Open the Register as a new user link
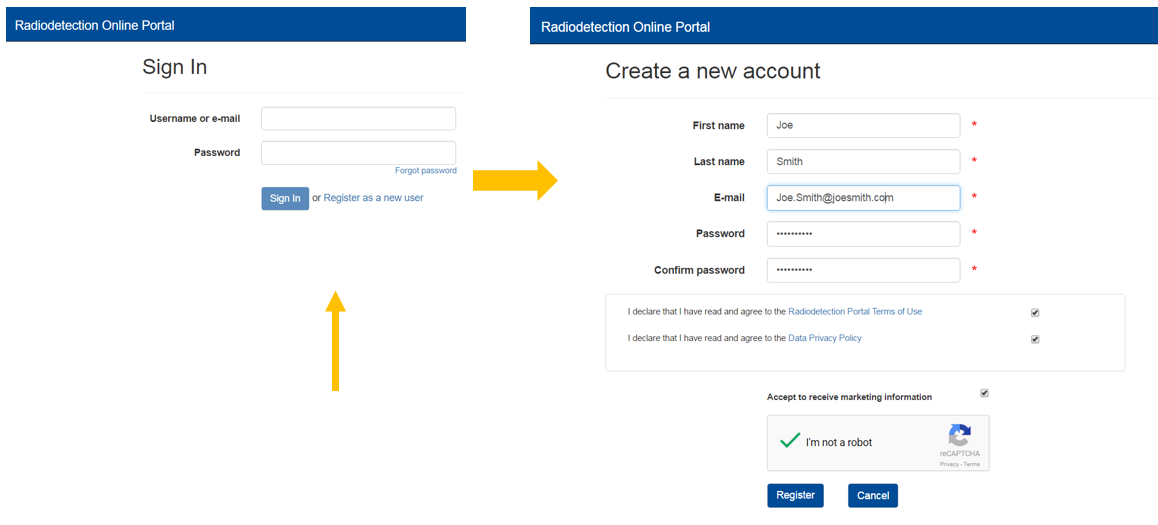Viewport: 1158px width, 525px height. (373, 198)
